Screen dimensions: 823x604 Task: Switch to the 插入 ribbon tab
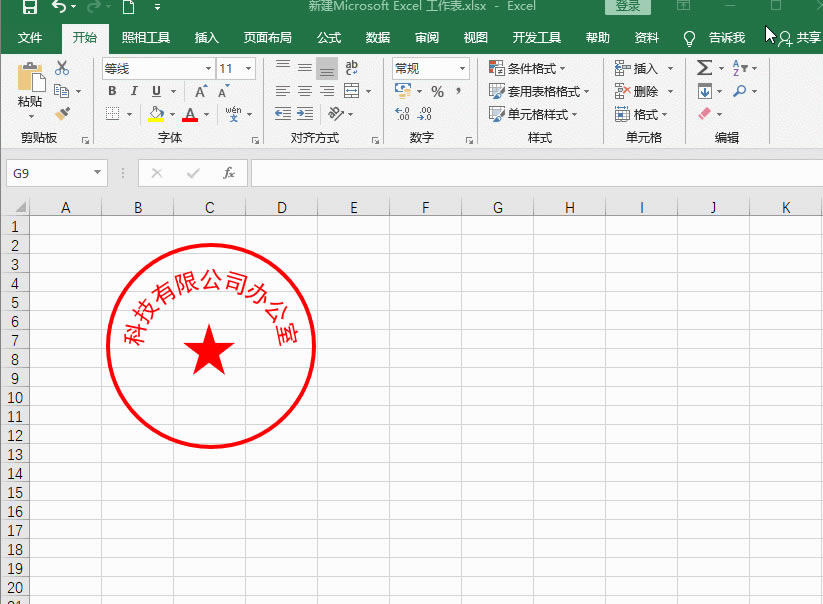[x=206, y=38]
